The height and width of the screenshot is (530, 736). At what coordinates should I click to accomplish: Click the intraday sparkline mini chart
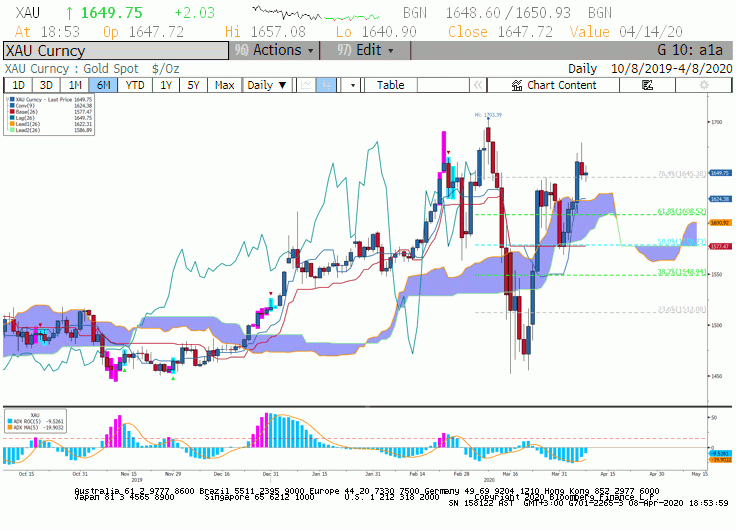[x=315, y=13]
